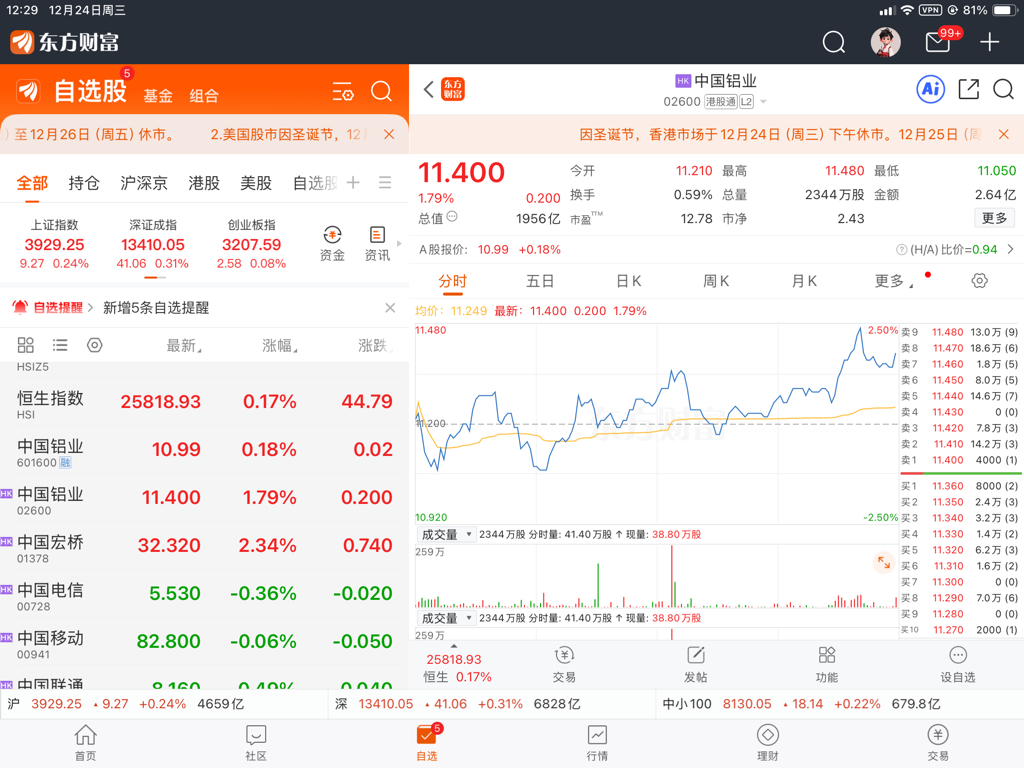This screenshot has width=1024, height=768.
Task: Go to 社区 community tab
Action: [256, 743]
